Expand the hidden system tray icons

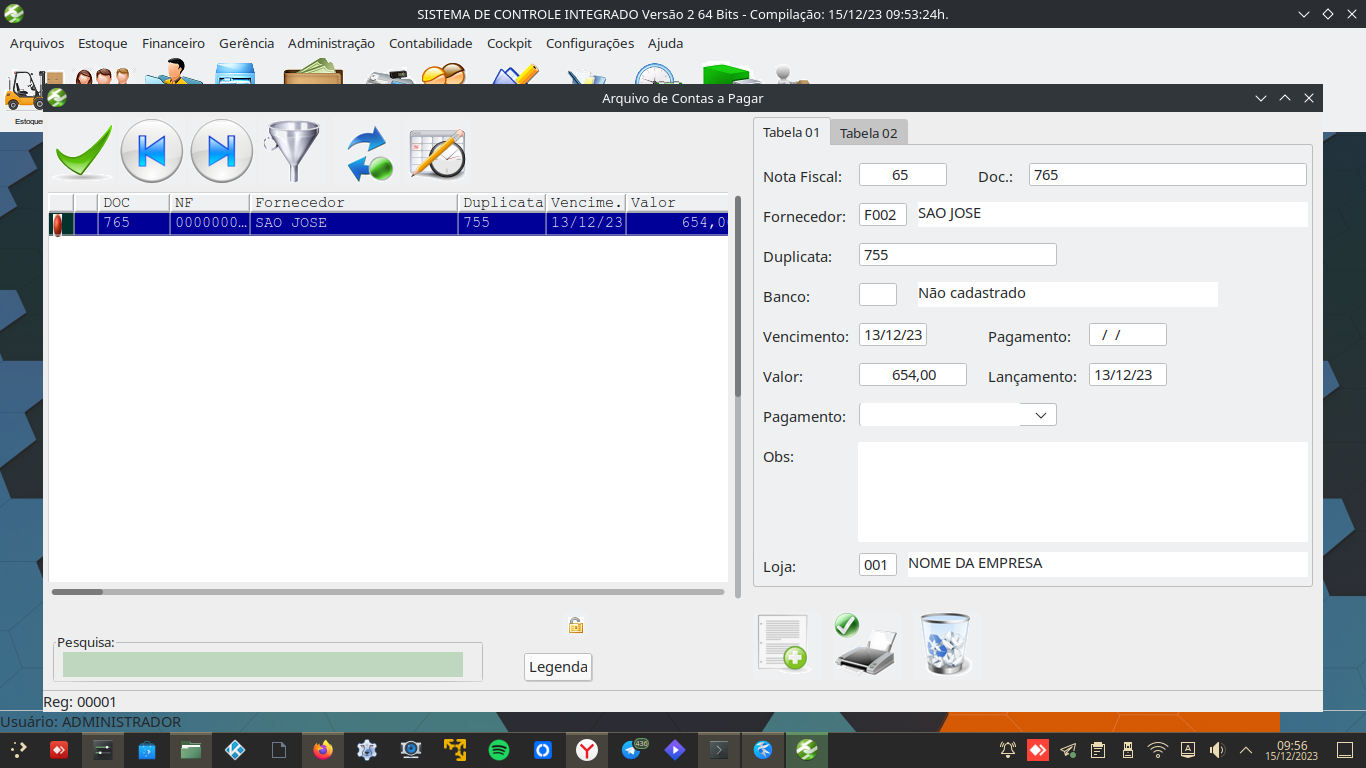[x=1246, y=749]
